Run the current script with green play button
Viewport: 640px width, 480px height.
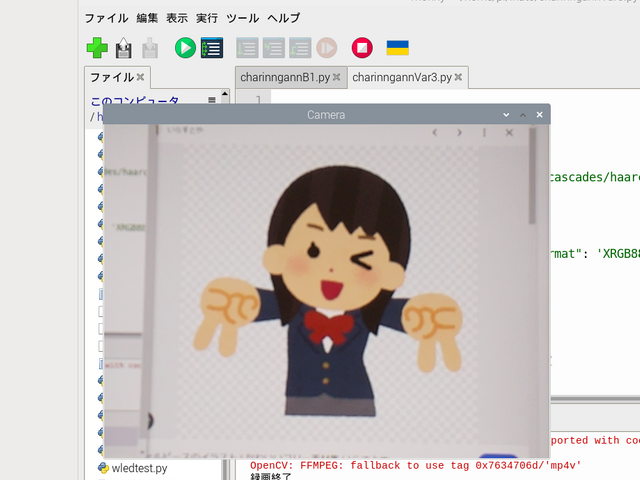[185, 48]
